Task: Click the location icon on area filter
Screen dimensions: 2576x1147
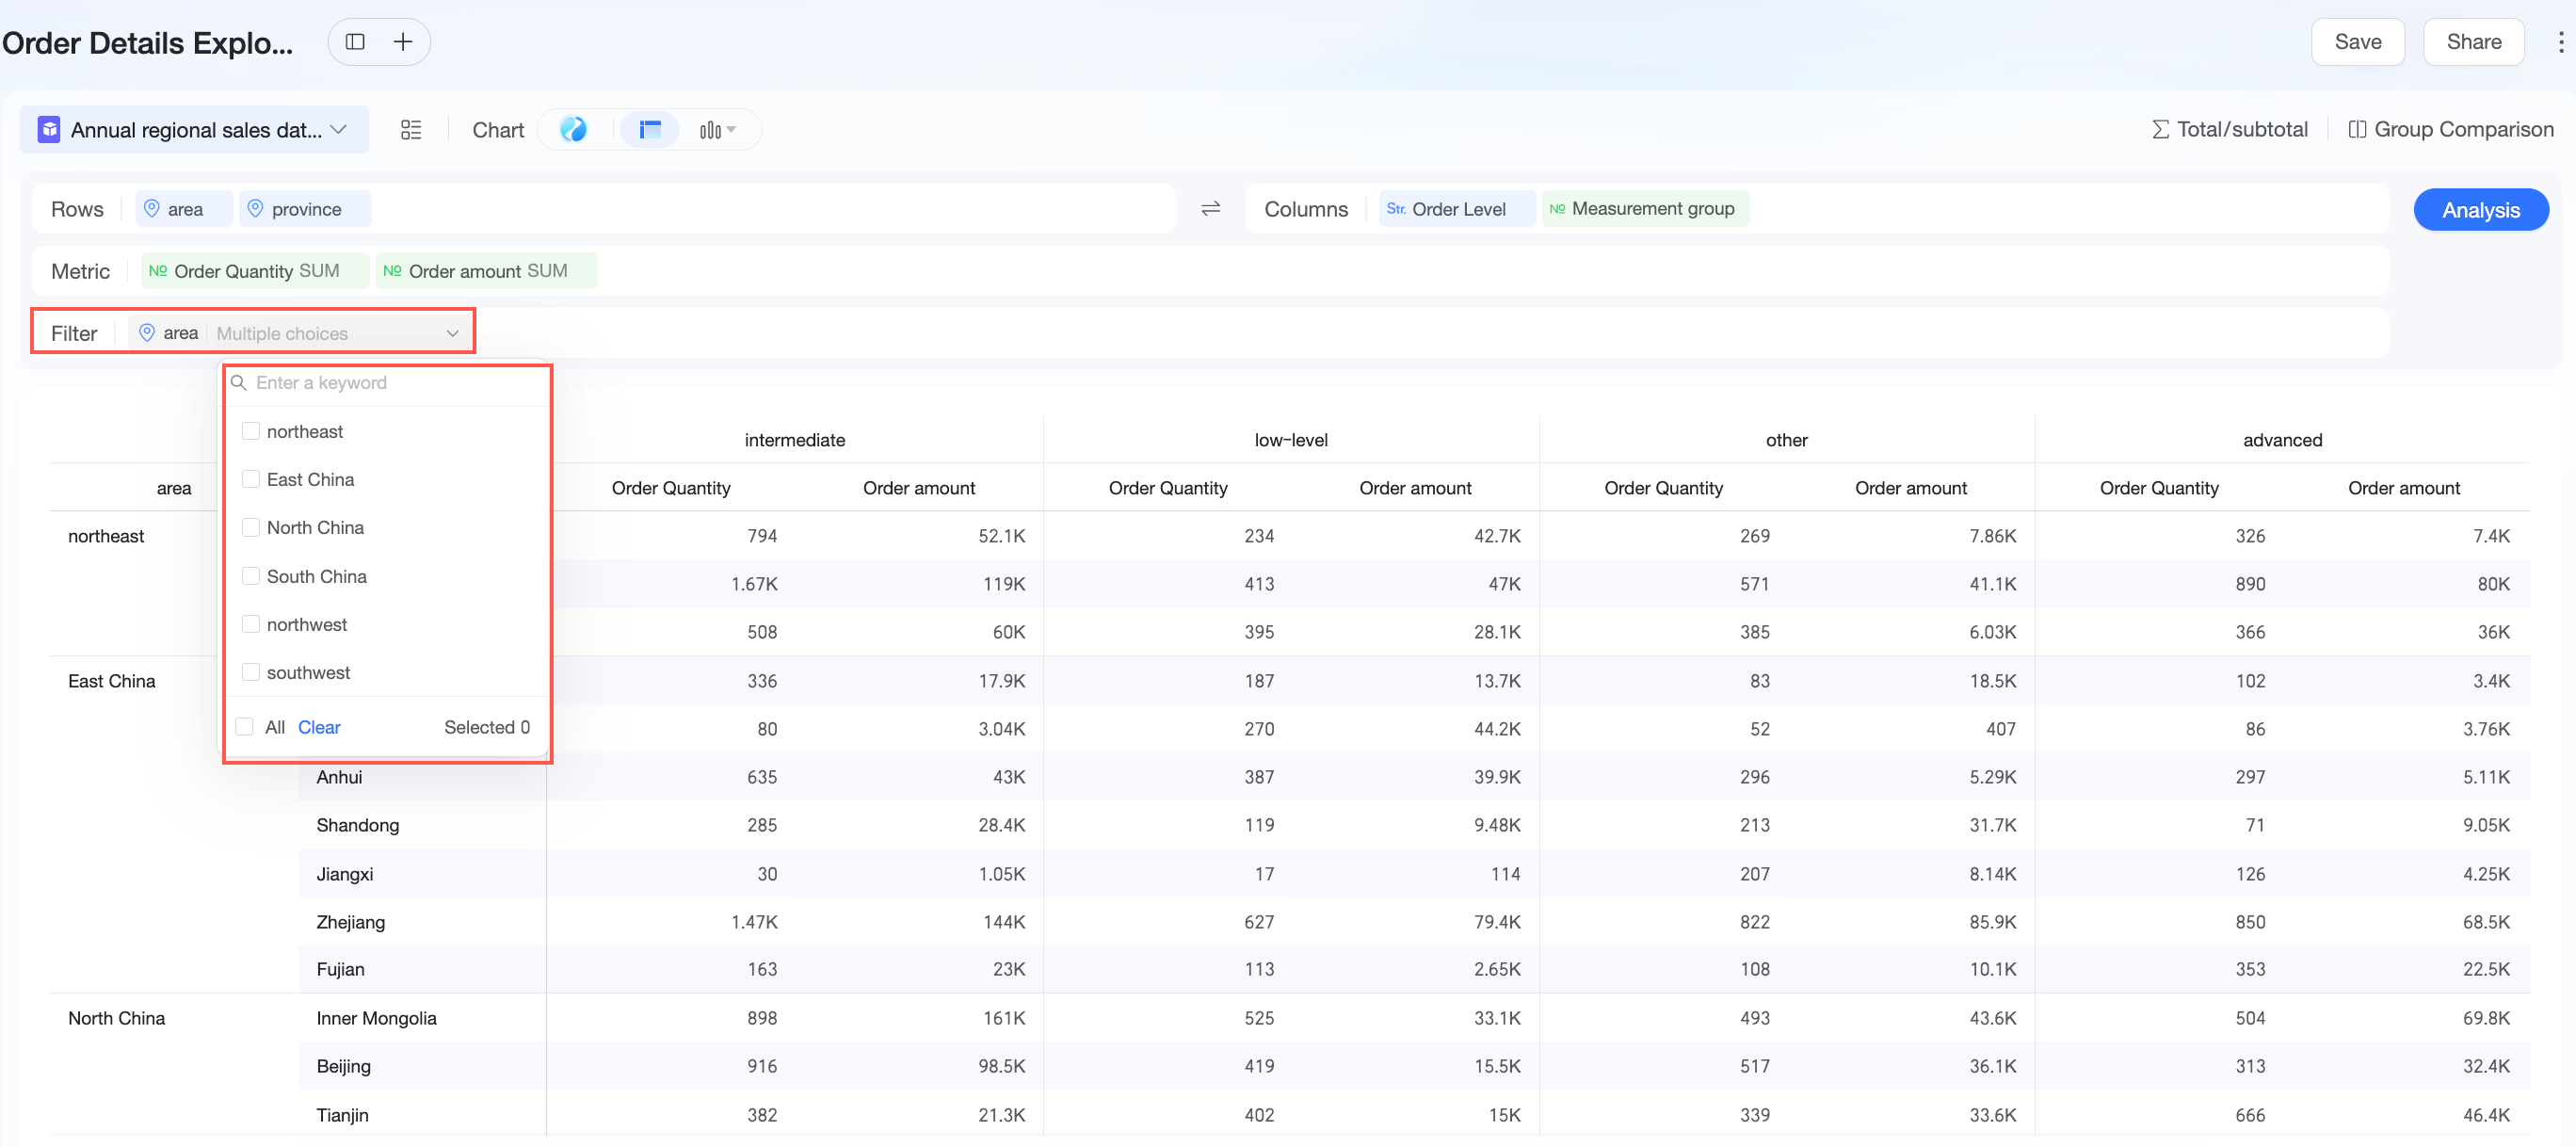Action: [x=147, y=333]
